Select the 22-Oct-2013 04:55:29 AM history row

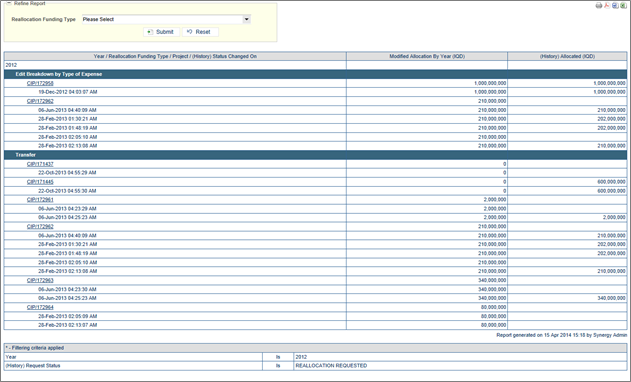(x=316, y=173)
